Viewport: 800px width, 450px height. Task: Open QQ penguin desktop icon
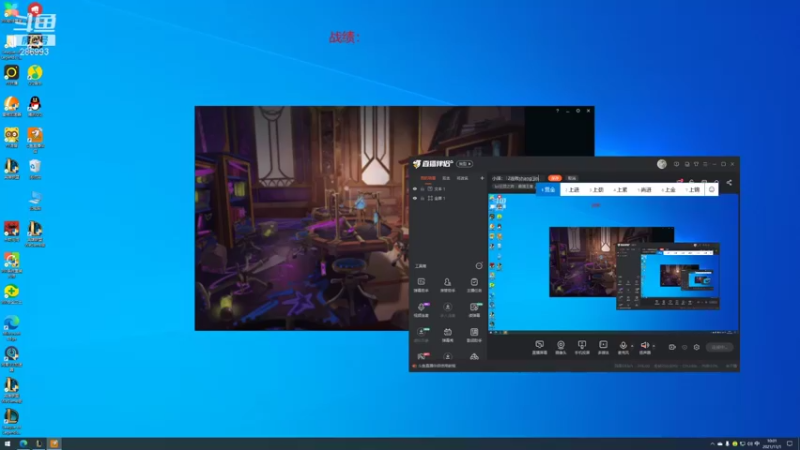35,106
